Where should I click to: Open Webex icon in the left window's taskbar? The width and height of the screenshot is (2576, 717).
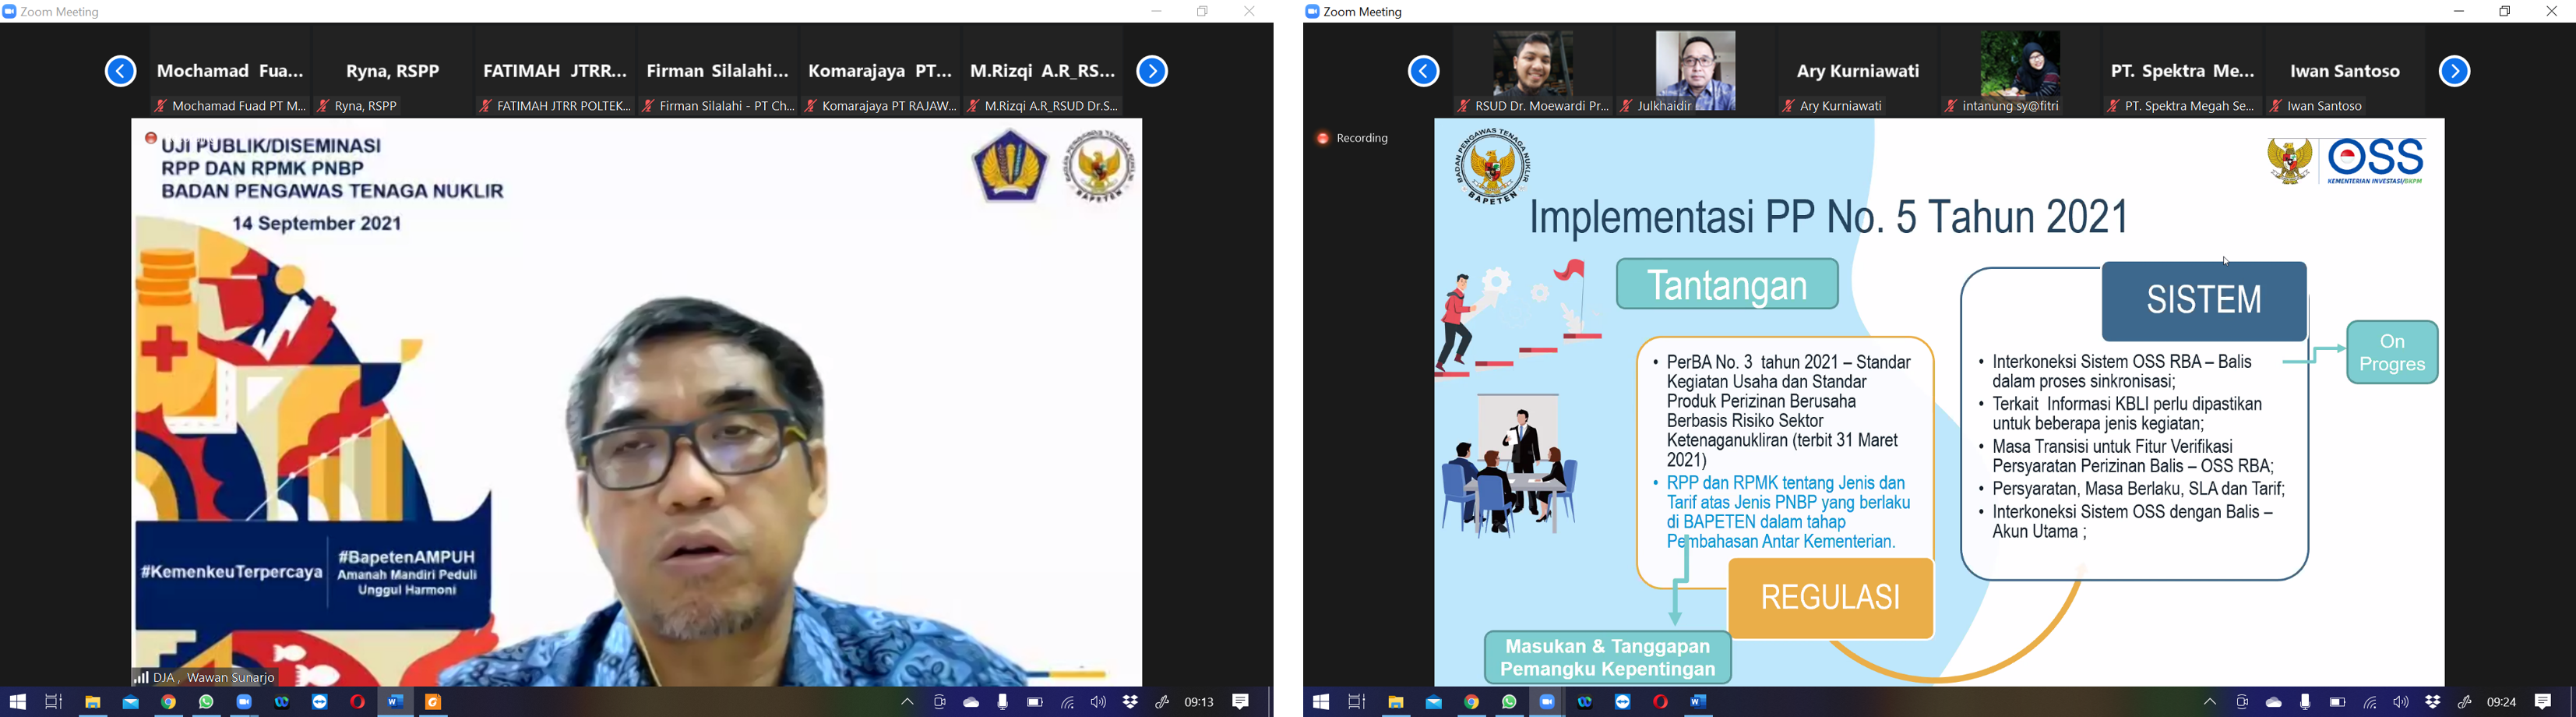coord(282,702)
